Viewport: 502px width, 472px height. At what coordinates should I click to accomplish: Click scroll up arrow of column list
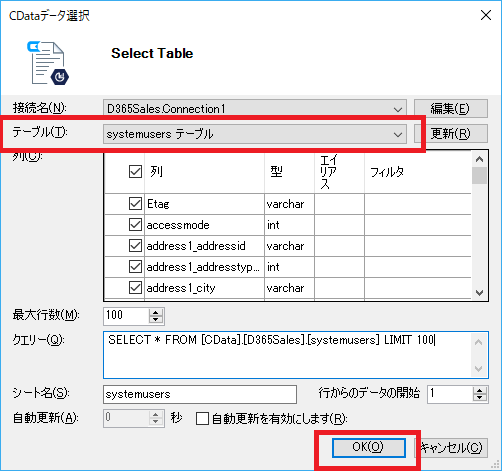coord(479,159)
